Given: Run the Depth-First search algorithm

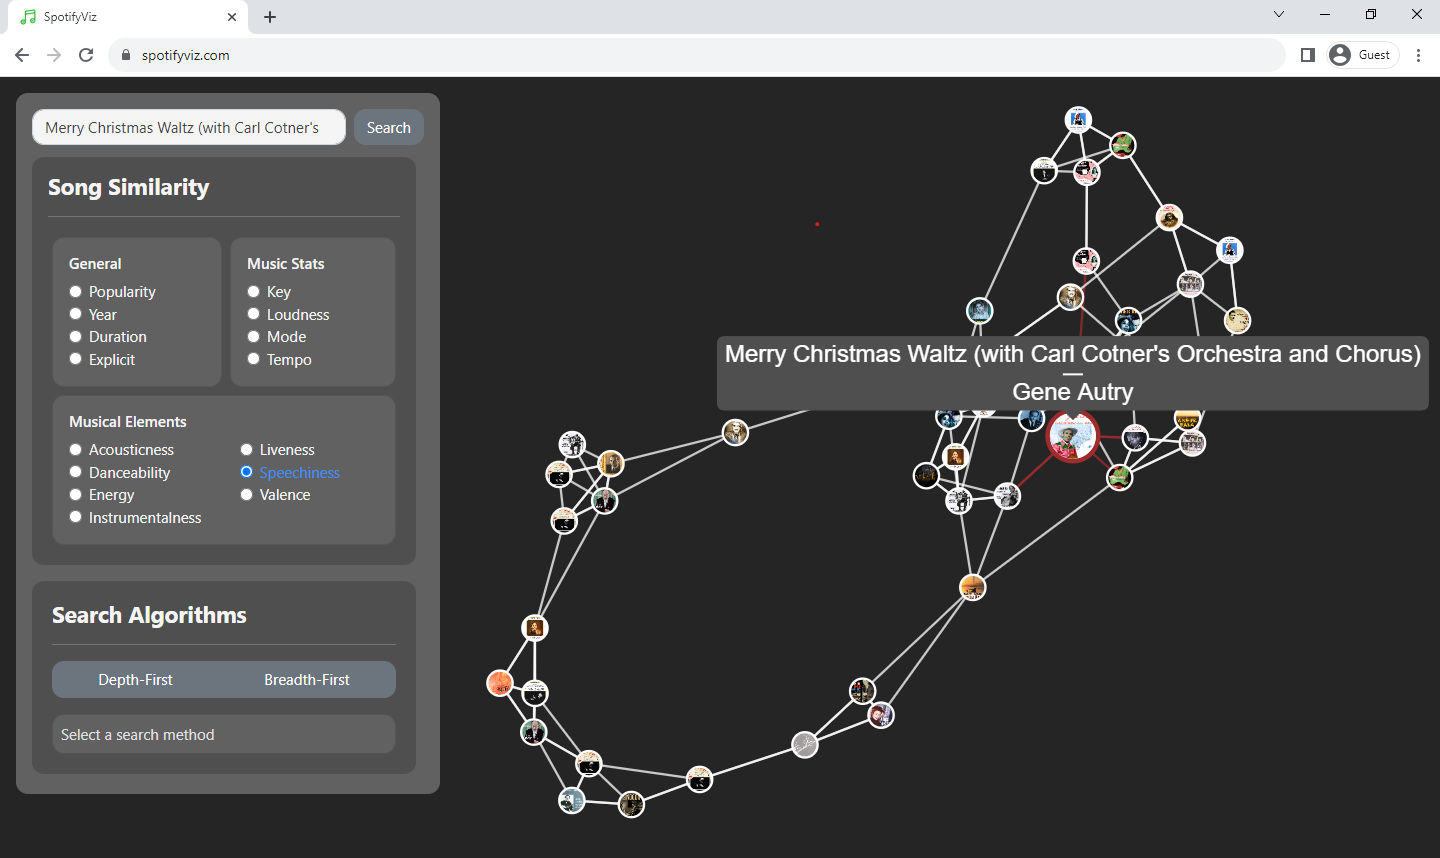Looking at the screenshot, I should pyautogui.click(x=136, y=680).
